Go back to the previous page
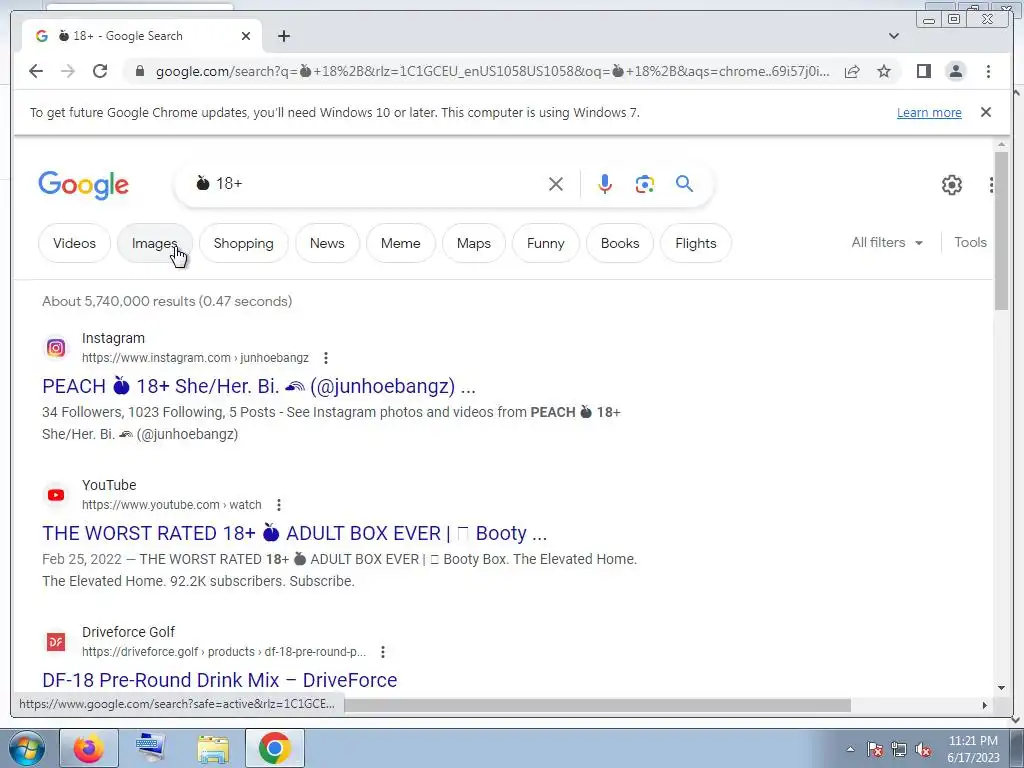 pyautogui.click(x=36, y=71)
